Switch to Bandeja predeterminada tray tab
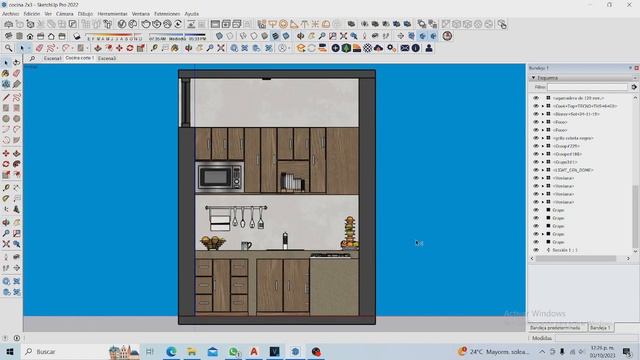 [558, 327]
